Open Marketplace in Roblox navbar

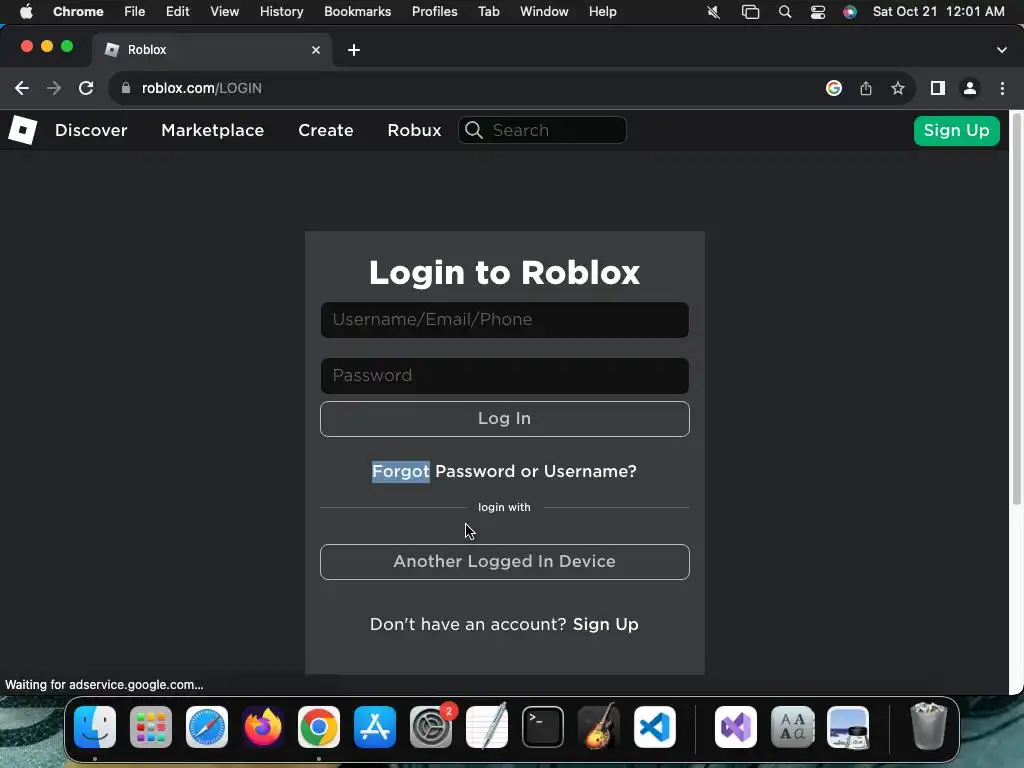pos(212,131)
